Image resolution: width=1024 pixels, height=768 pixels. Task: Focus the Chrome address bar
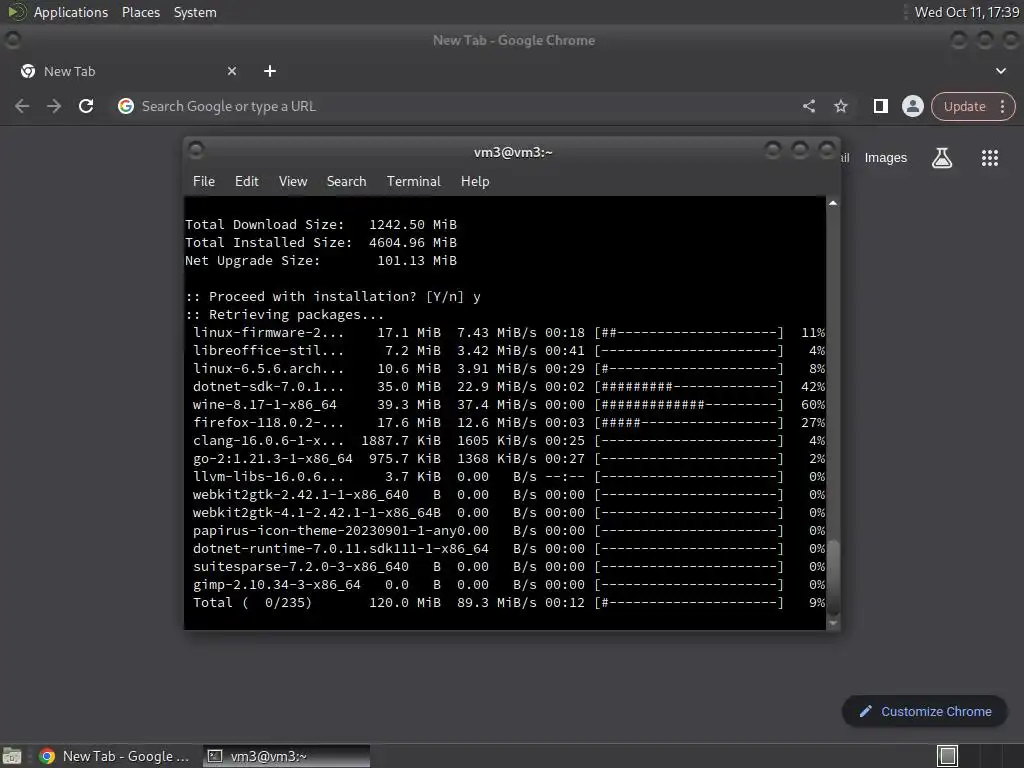point(457,106)
